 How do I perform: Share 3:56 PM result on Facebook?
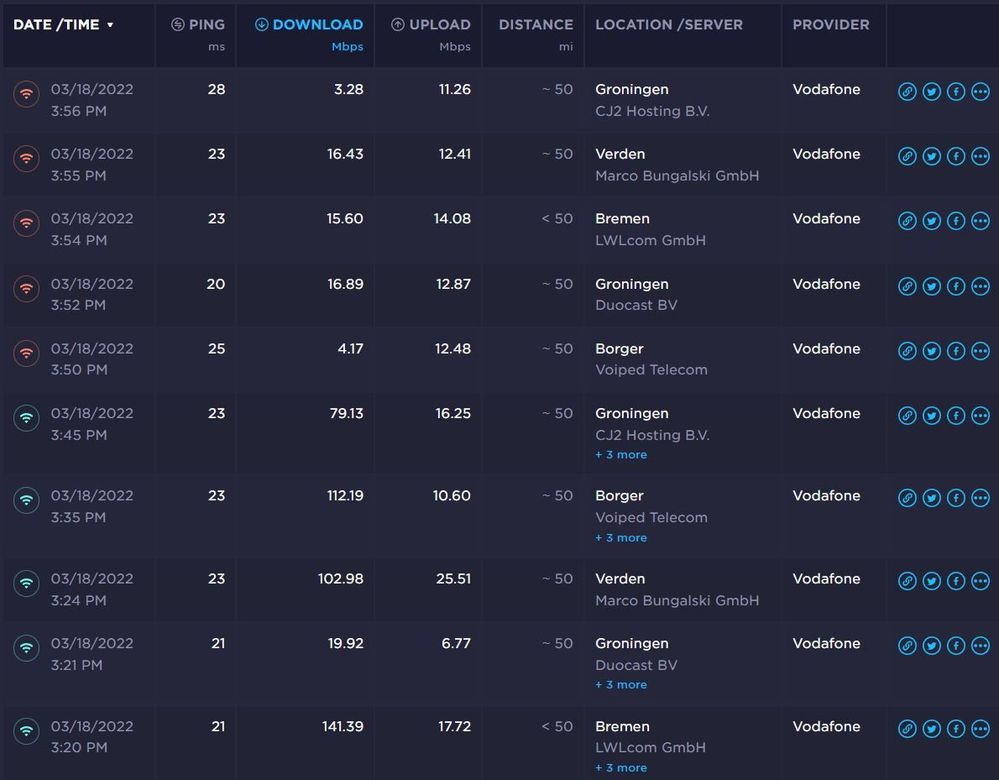point(956,92)
